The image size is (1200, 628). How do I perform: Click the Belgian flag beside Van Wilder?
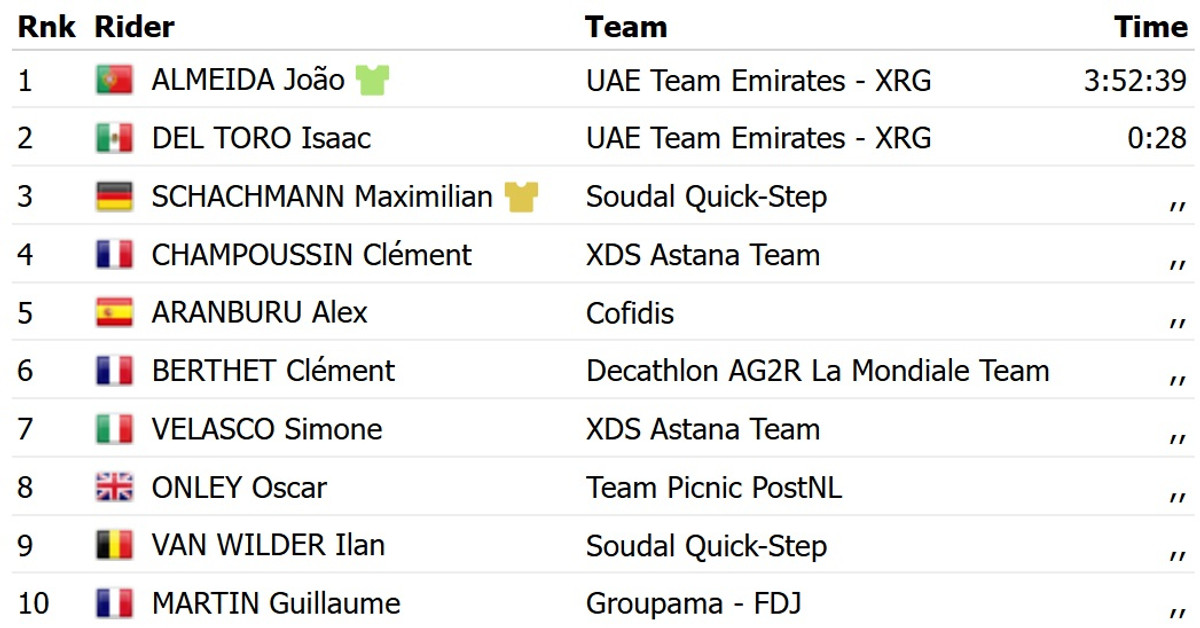click(114, 546)
